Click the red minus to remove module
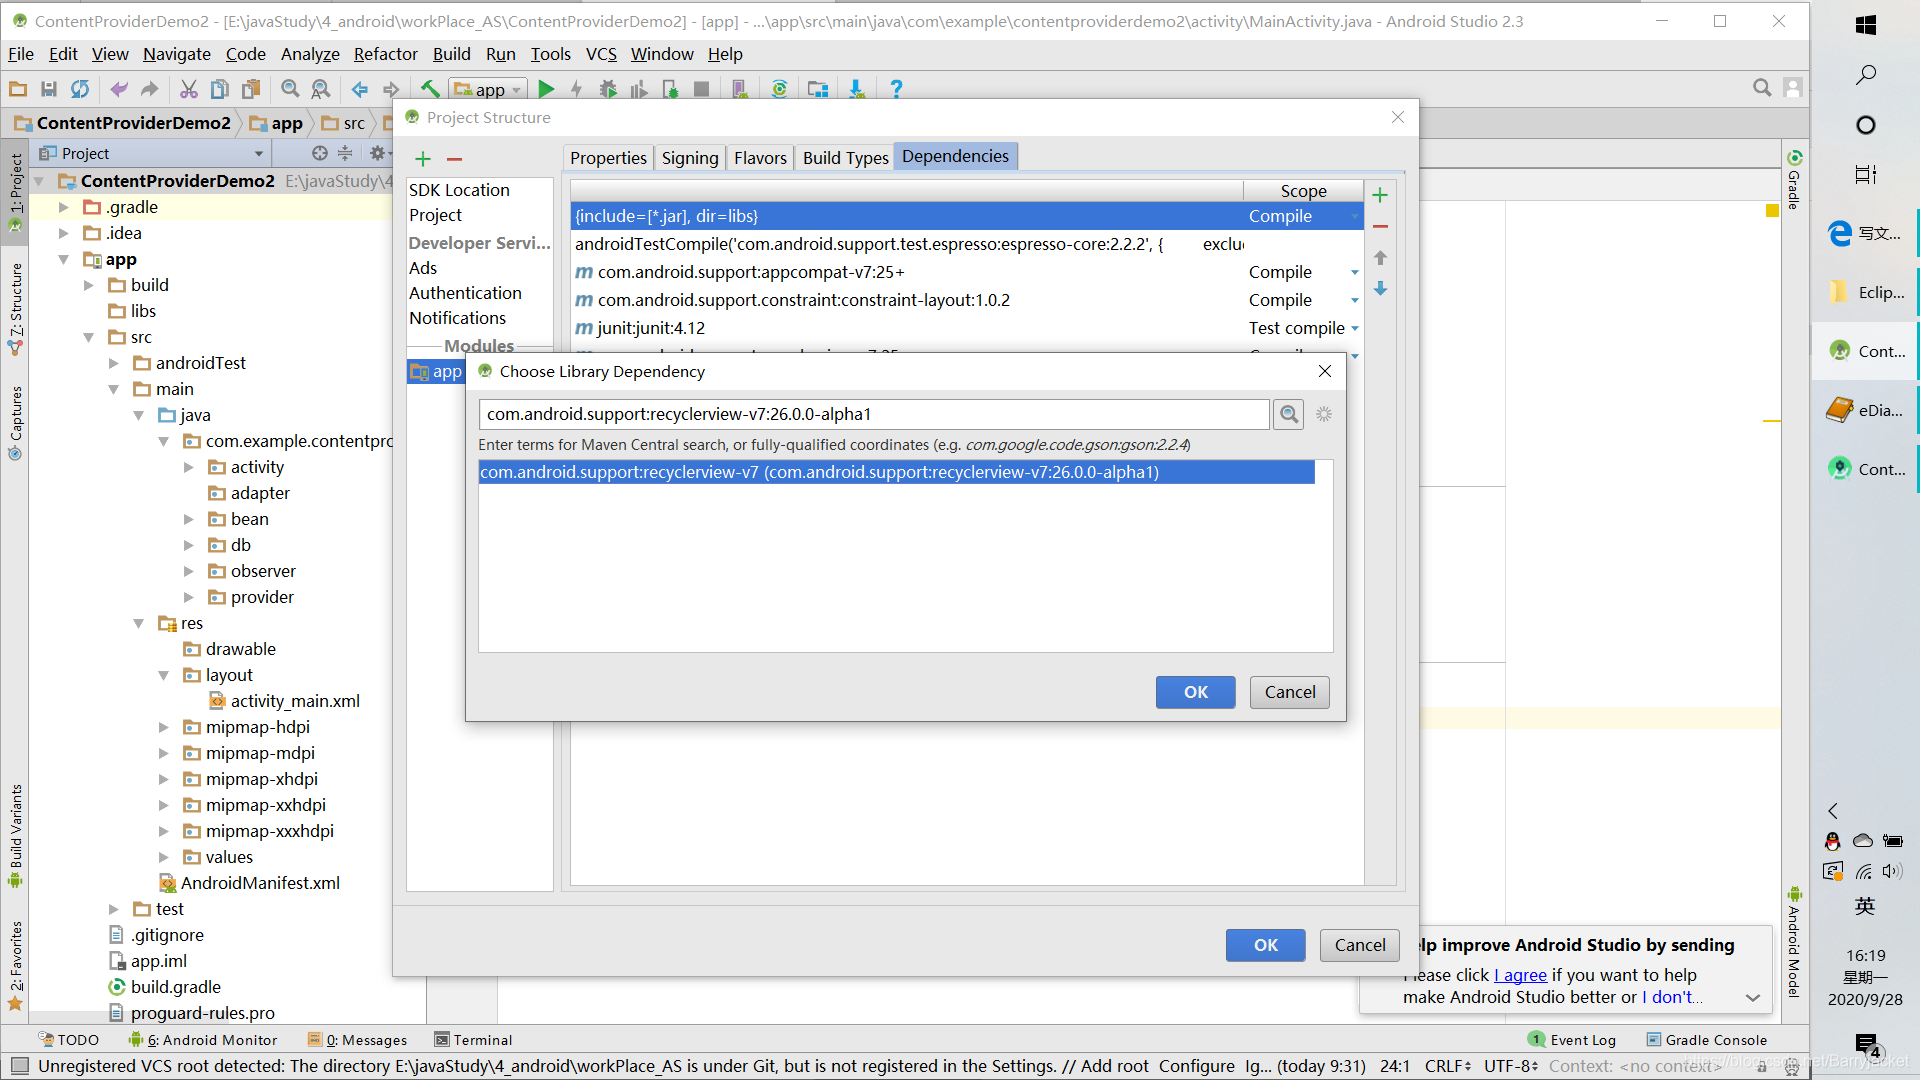This screenshot has height=1080, width=1920. tap(454, 159)
